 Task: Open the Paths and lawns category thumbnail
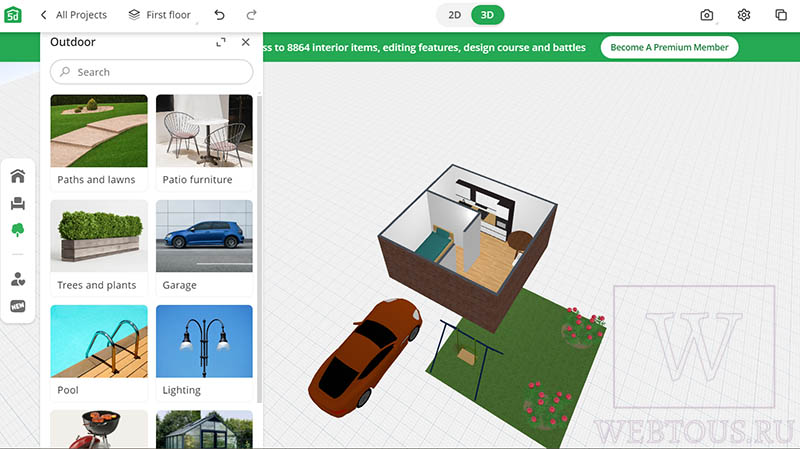tap(99, 131)
